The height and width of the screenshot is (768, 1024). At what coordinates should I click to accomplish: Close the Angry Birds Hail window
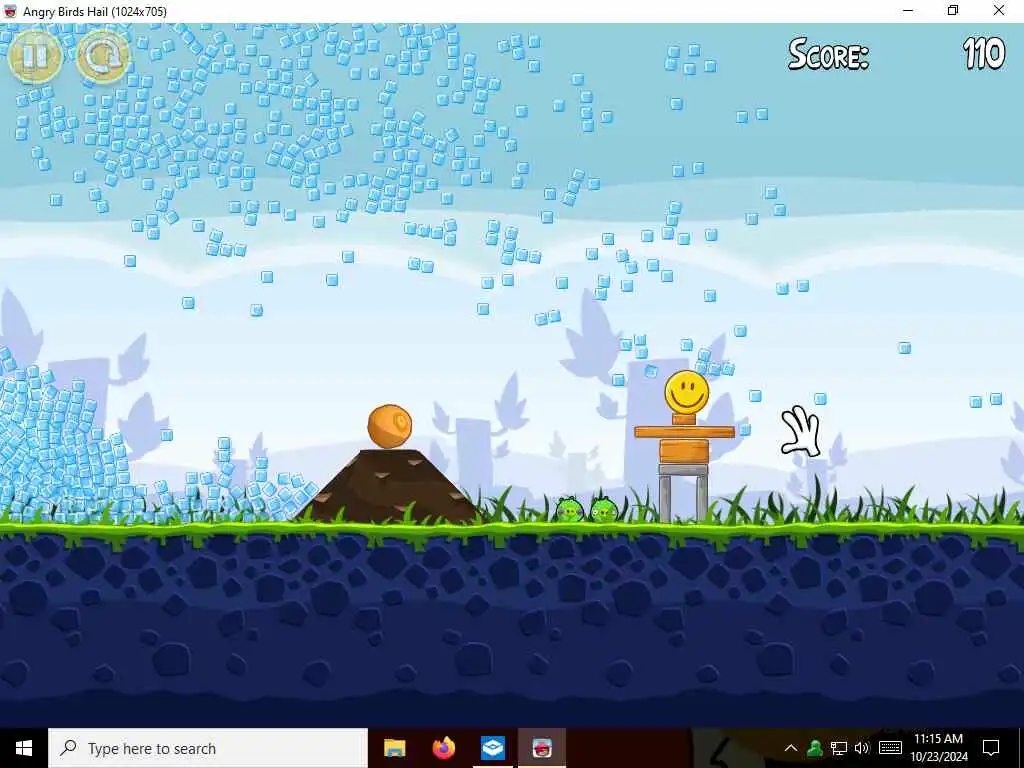coord(999,11)
